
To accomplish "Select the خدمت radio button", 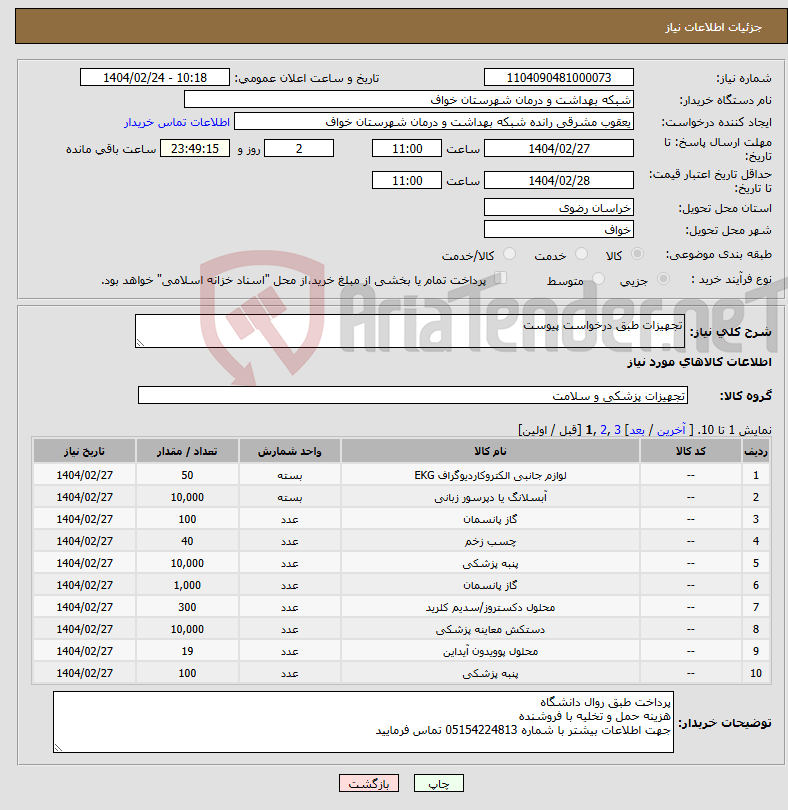I will 581,254.
